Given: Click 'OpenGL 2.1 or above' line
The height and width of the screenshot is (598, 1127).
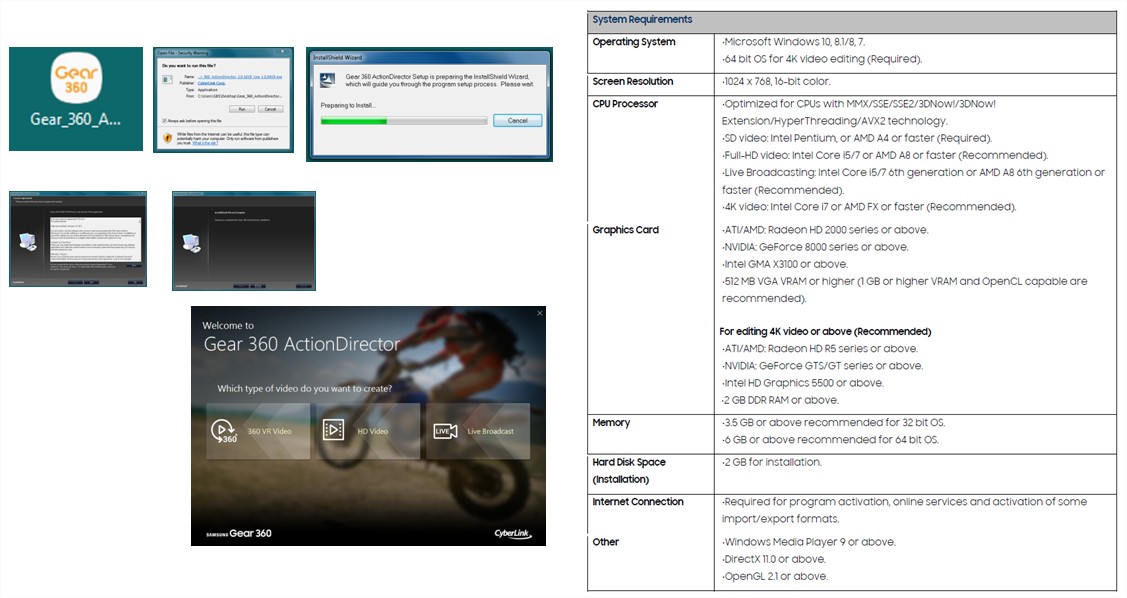Looking at the screenshot, I should pos(775,576).
